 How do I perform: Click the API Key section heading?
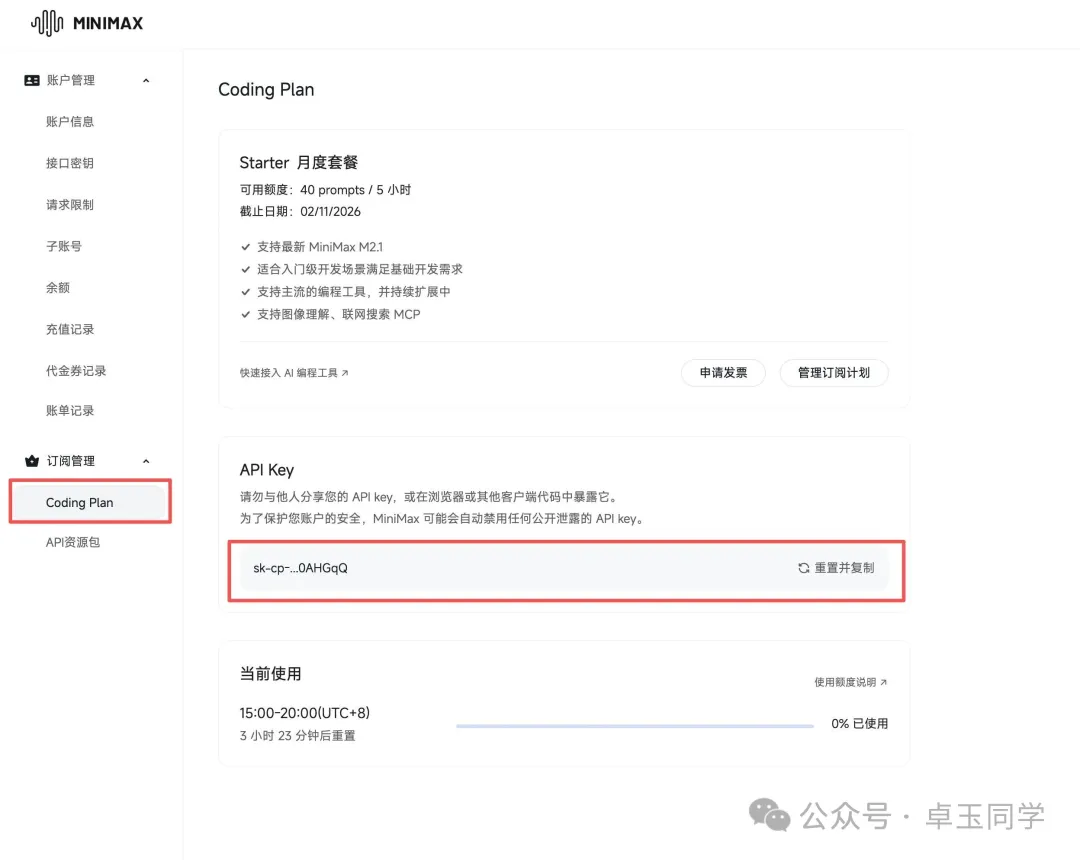(x=267, y=470)
